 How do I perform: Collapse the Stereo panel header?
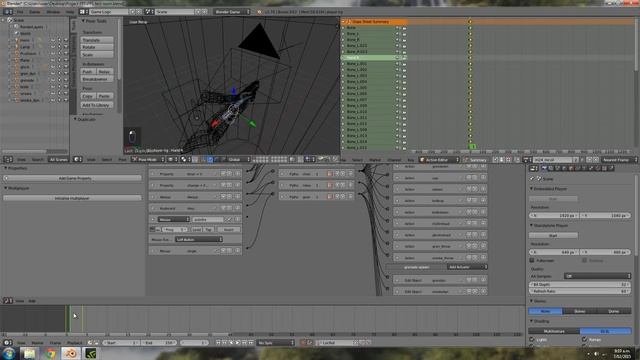pyautogui.click(x=538, y=301)
